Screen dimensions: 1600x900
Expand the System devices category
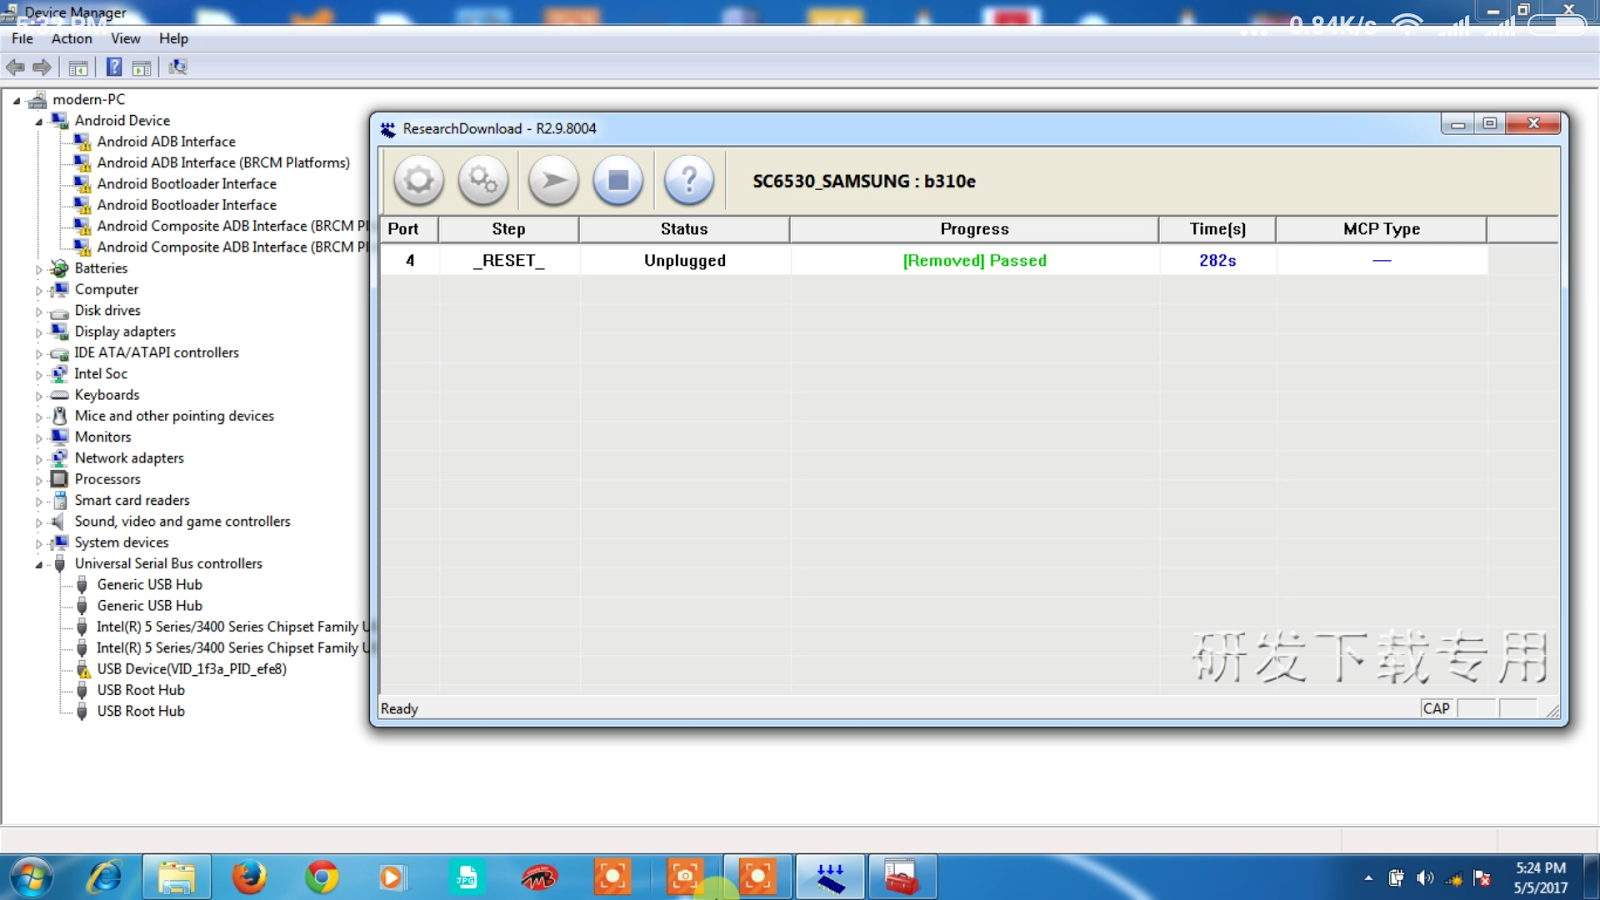pos(39,544)
